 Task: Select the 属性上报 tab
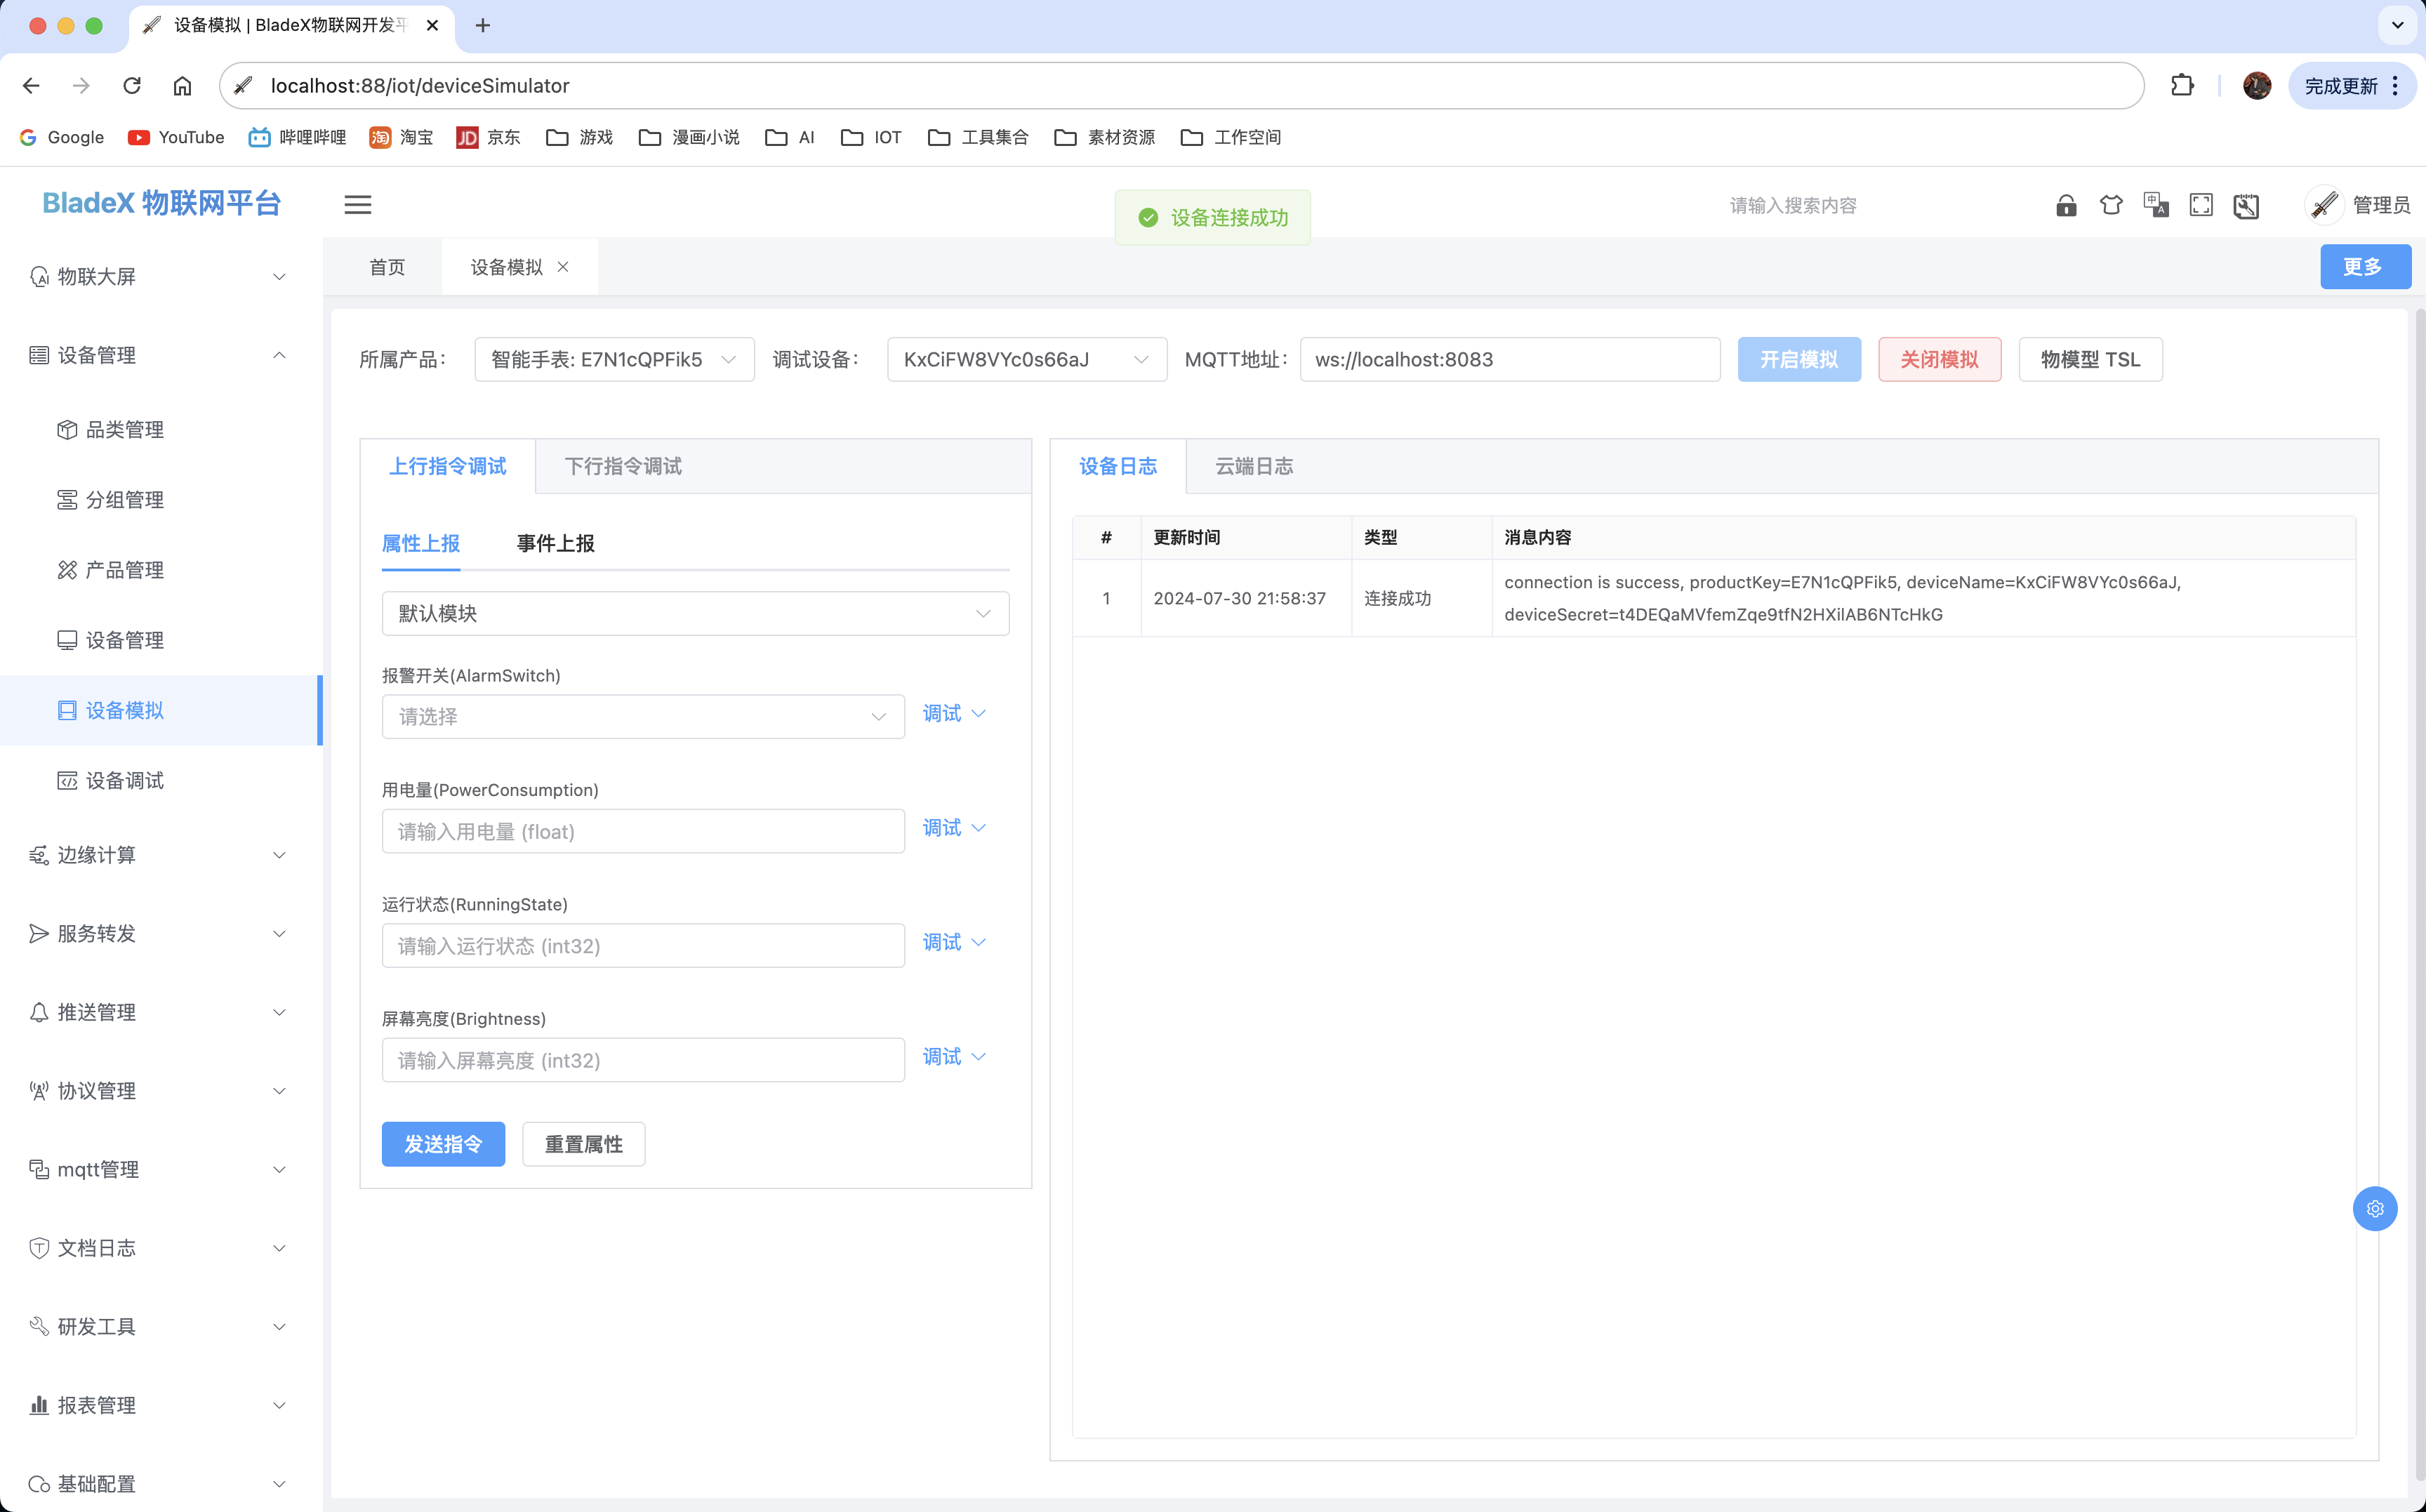click(x=421, y=544)
